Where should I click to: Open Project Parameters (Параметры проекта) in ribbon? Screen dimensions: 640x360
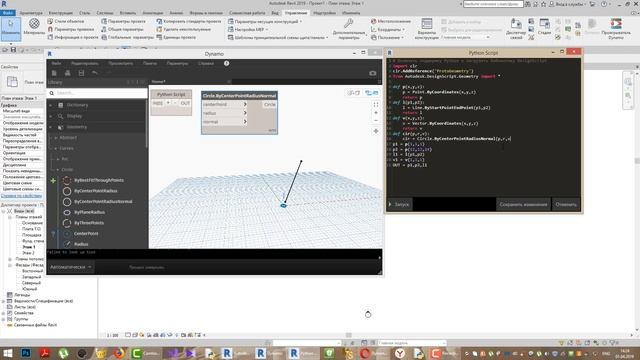tap(123, 21)
